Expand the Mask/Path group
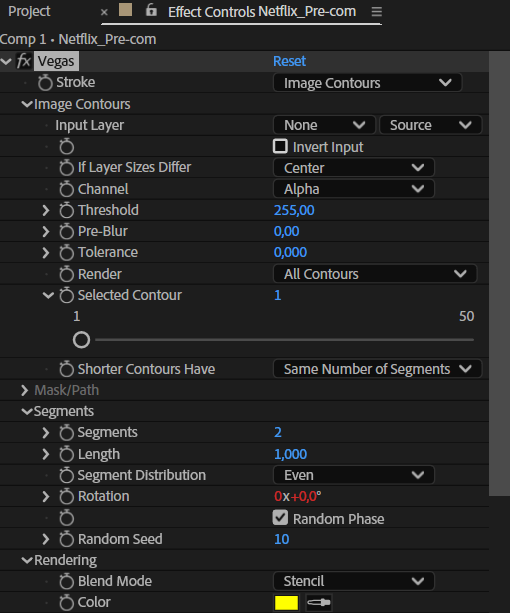The width and height of the screenshot is (510, 613). pyautogui.click(x=25, y=390)
